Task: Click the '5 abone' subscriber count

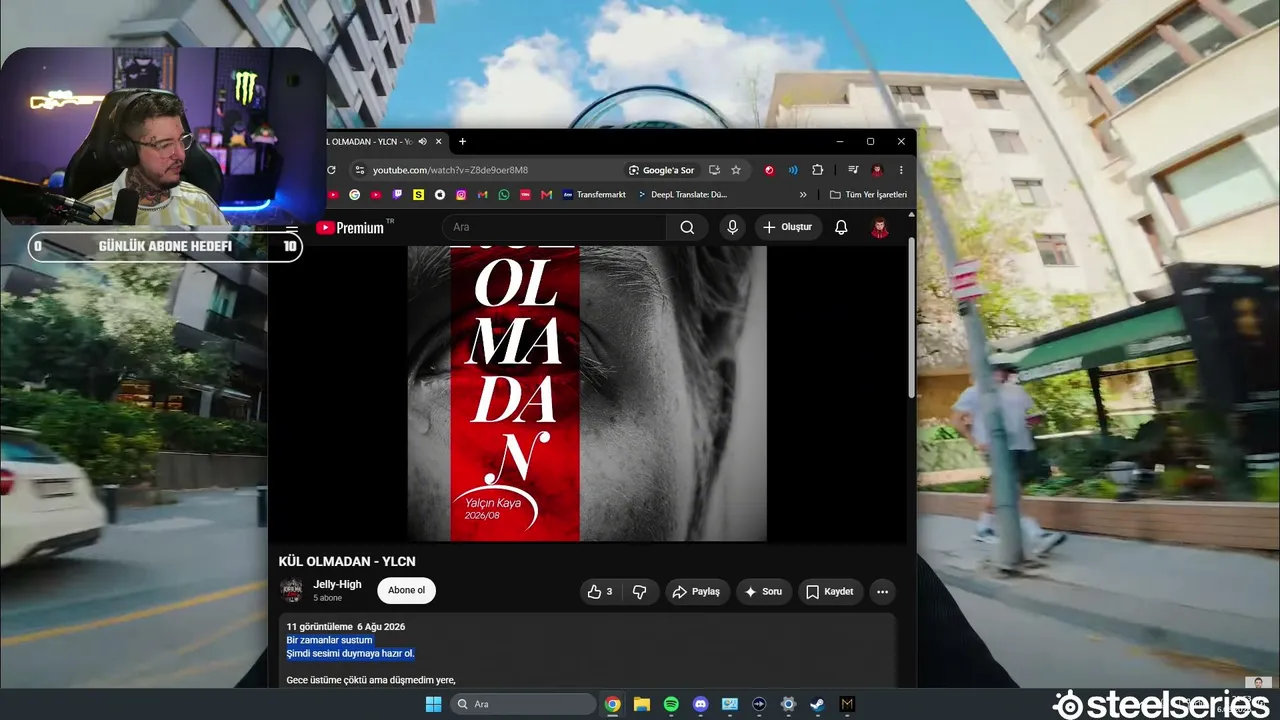Action: pos(328,598)
